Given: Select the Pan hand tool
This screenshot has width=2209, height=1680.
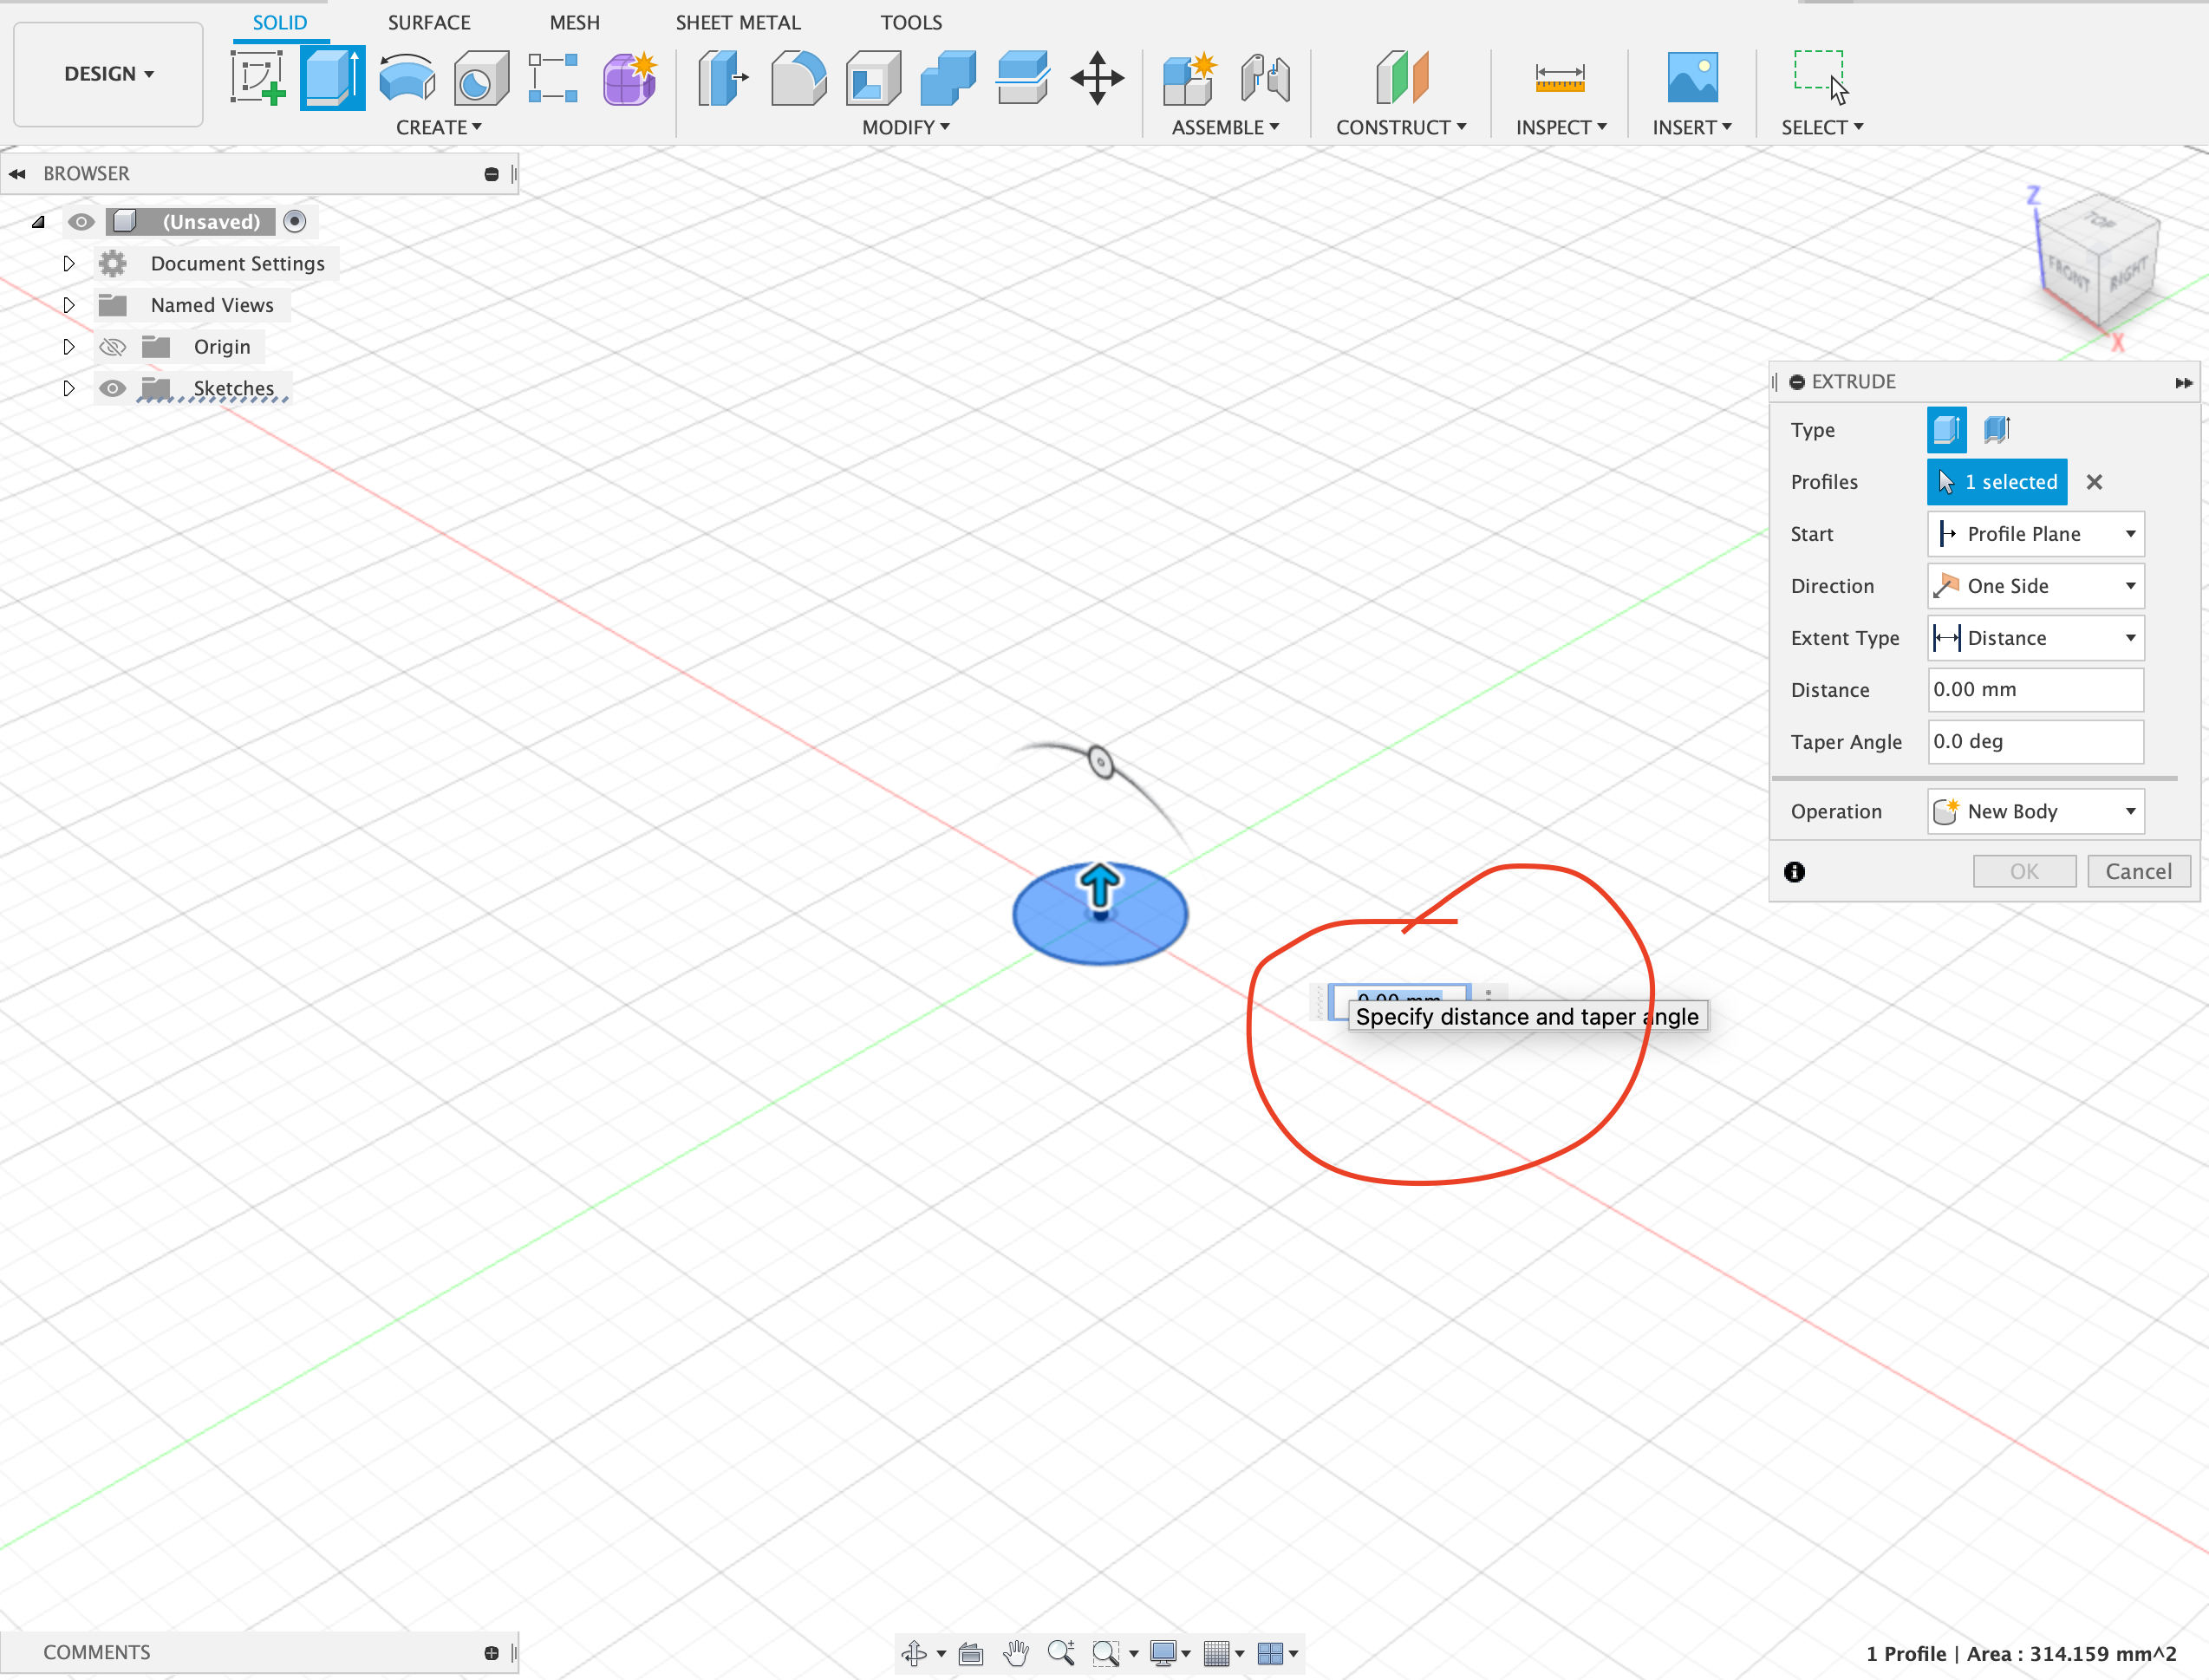Looking at the screenshot, I should pyautogui.click(x=1016, y=1653).
